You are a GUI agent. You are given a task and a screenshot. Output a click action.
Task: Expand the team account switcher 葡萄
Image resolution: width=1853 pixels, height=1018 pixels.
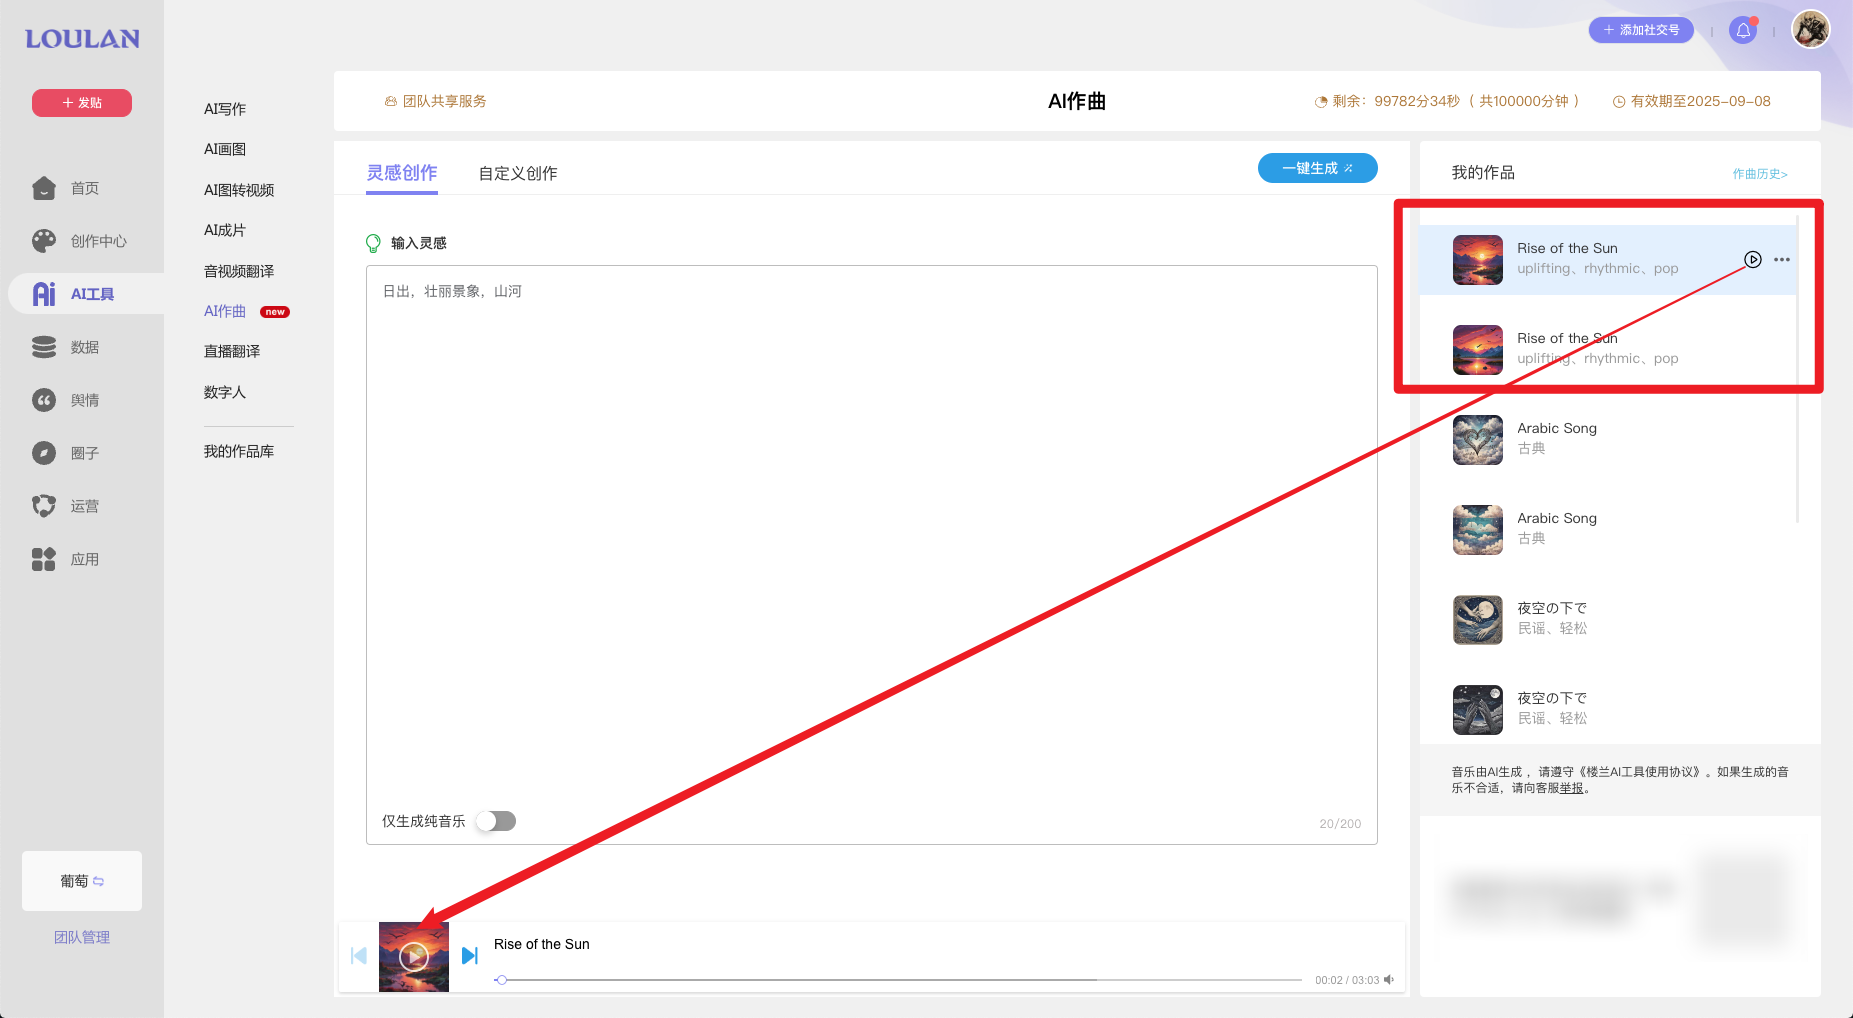pos(81,880)
